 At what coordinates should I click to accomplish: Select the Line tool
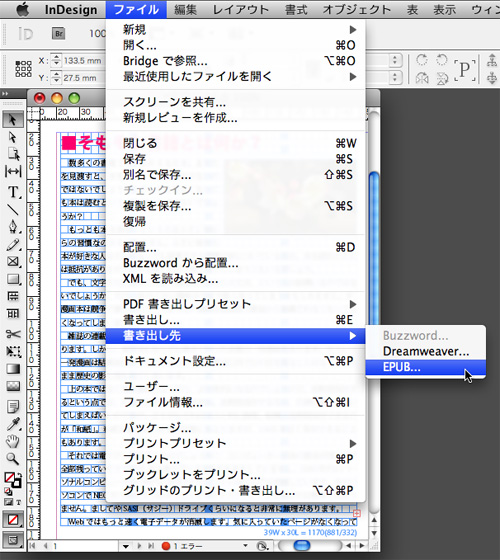pyautogui.click(x=13, y=209)
